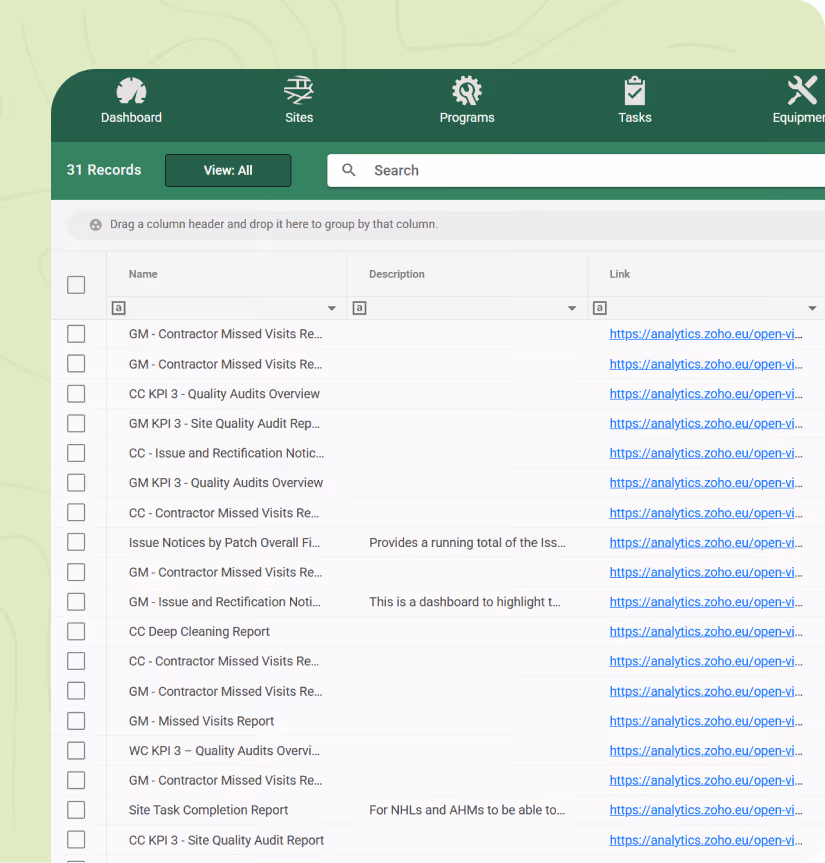Tick checkbox for CC KPI 3 - Site Quality Audit Report

(76, 840)
